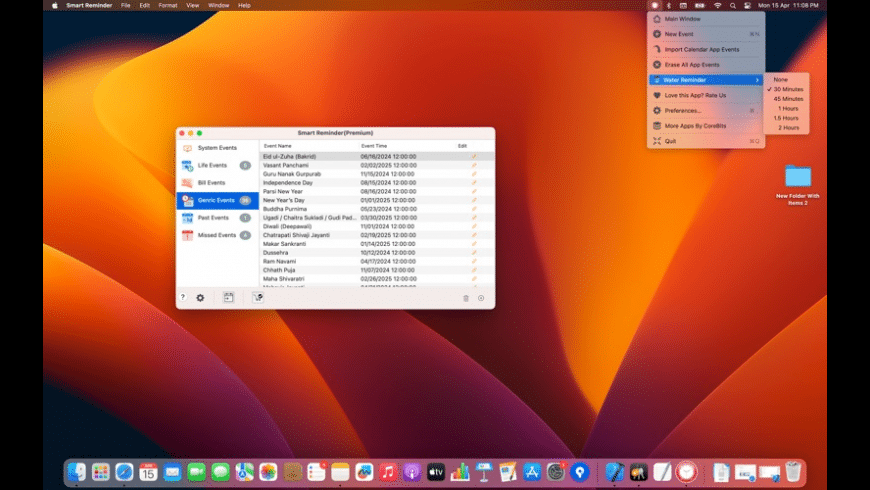Edit pencil for Makar Sankranti
Image resolution: width=870 pixels, height=490 pixels.
[474, 244]
